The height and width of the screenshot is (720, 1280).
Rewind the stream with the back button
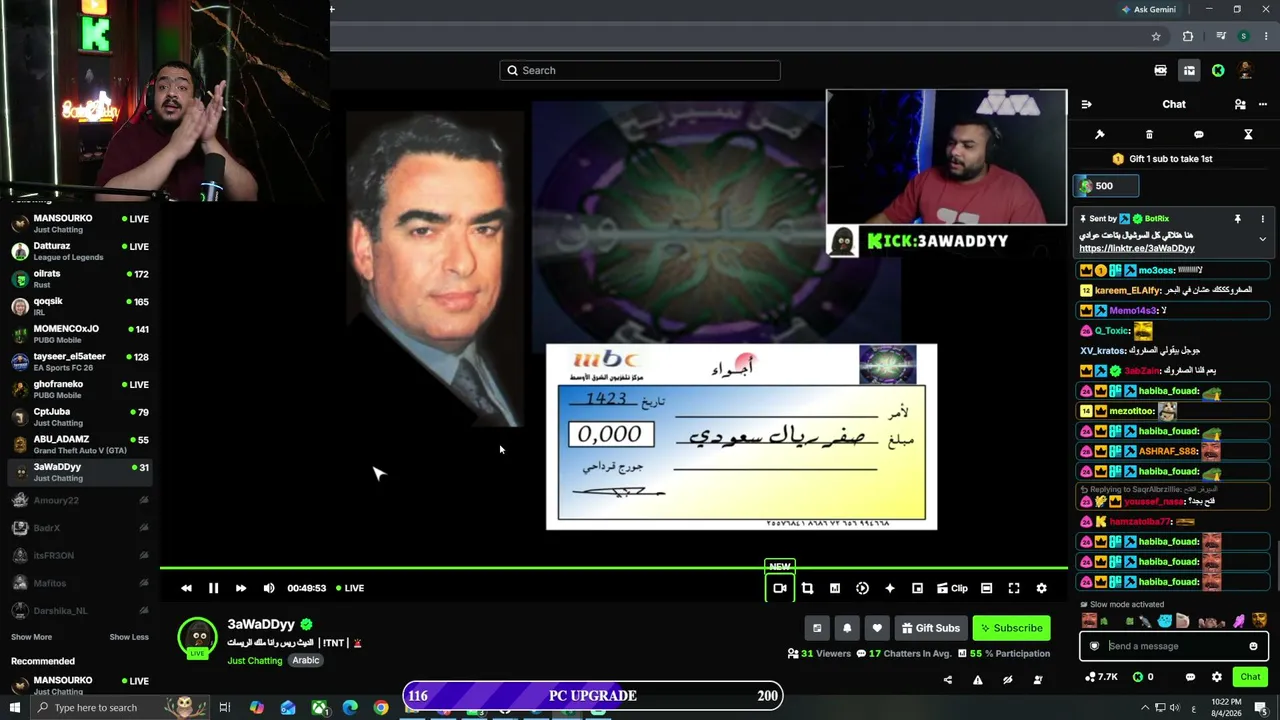point(186,588)
